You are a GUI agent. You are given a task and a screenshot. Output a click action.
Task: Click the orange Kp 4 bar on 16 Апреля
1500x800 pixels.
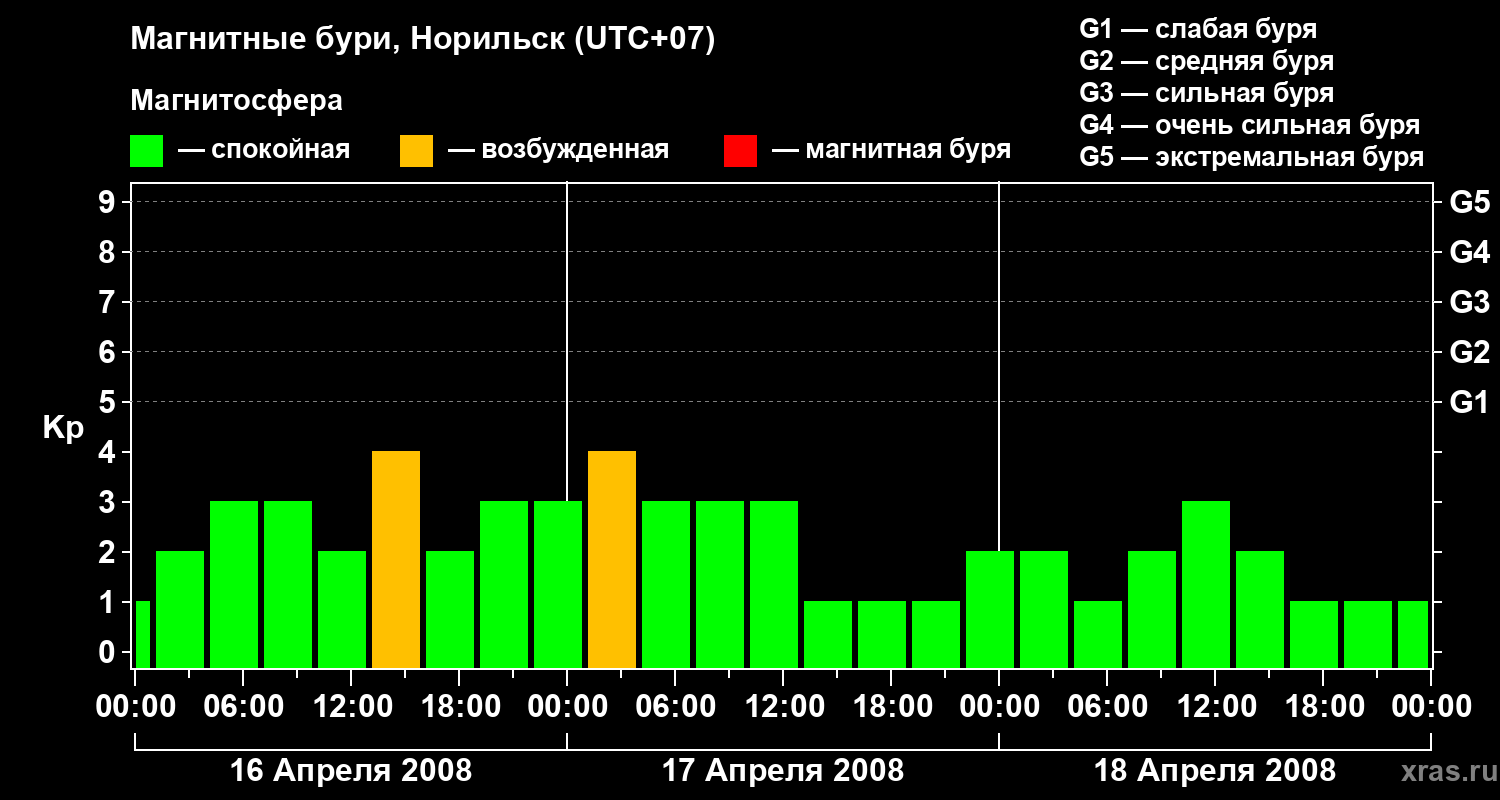[396, 560]
